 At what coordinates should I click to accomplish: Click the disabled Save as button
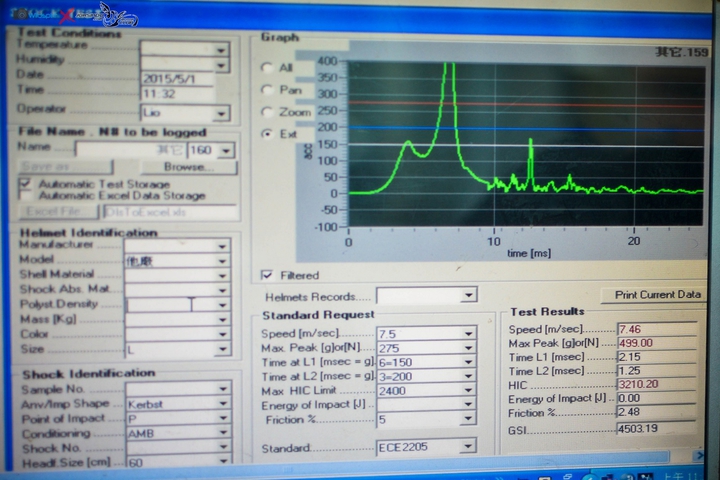(x=66, y=167)
